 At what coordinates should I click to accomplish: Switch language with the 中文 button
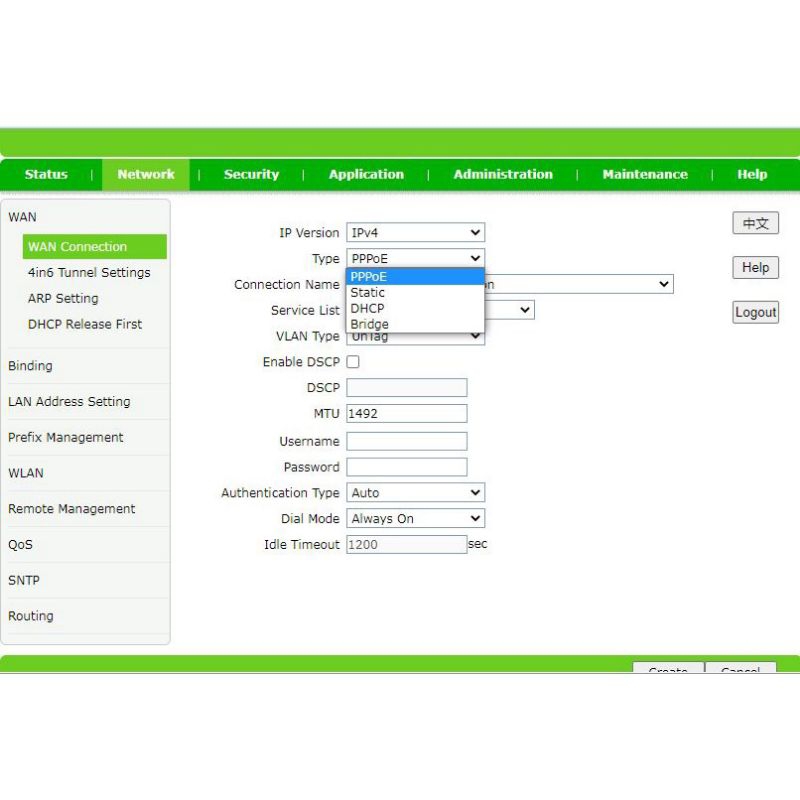(x=755, y=224)
